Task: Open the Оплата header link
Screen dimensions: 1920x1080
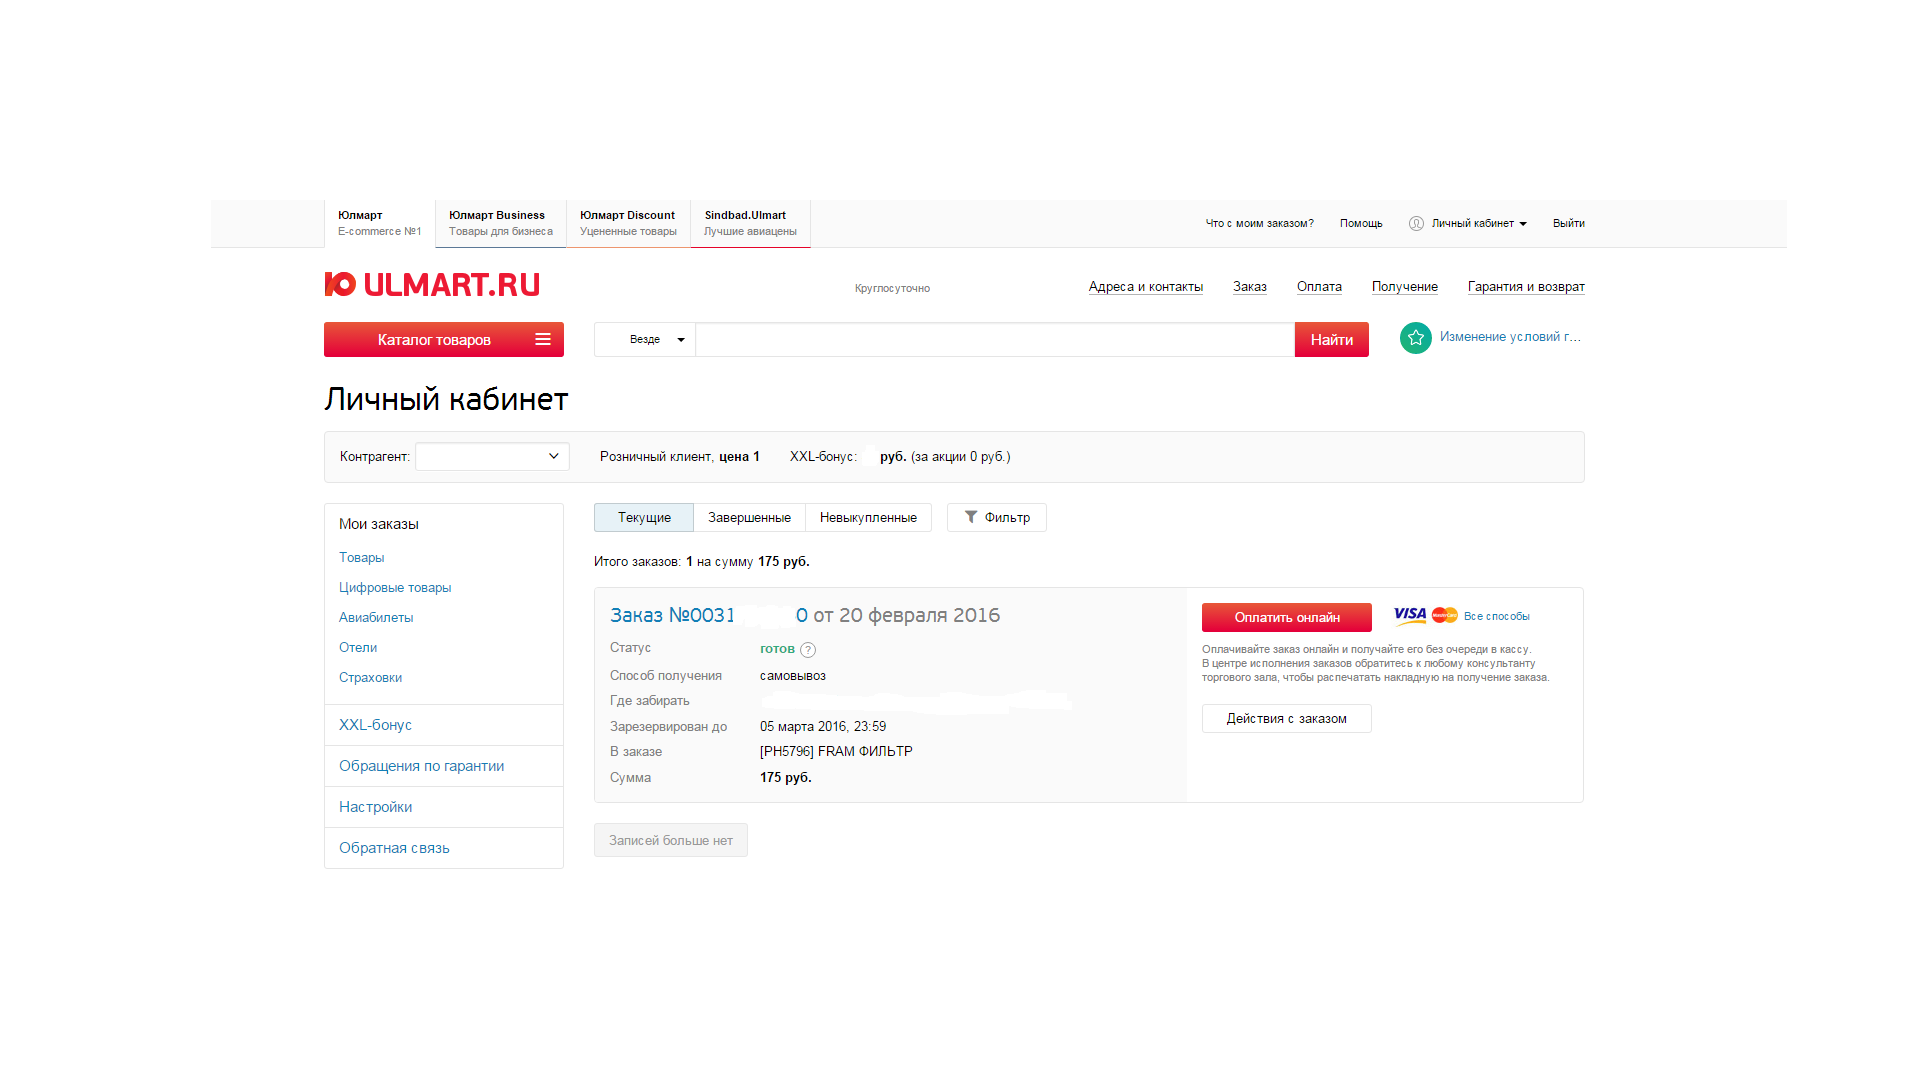Action: (1319, 287)
